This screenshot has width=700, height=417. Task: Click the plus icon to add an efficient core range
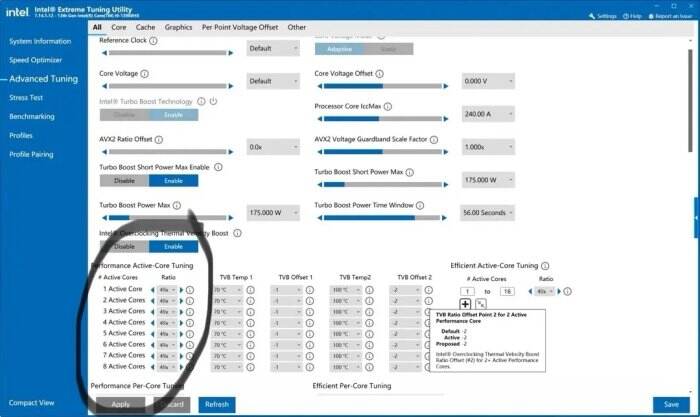pyautogui.click(x=465, y=304)
